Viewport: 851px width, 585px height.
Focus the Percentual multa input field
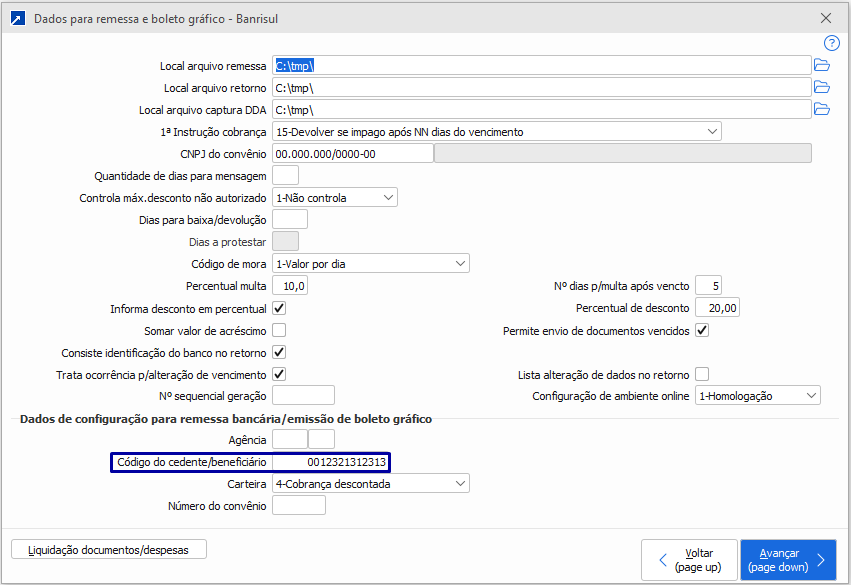pos(290,286)
